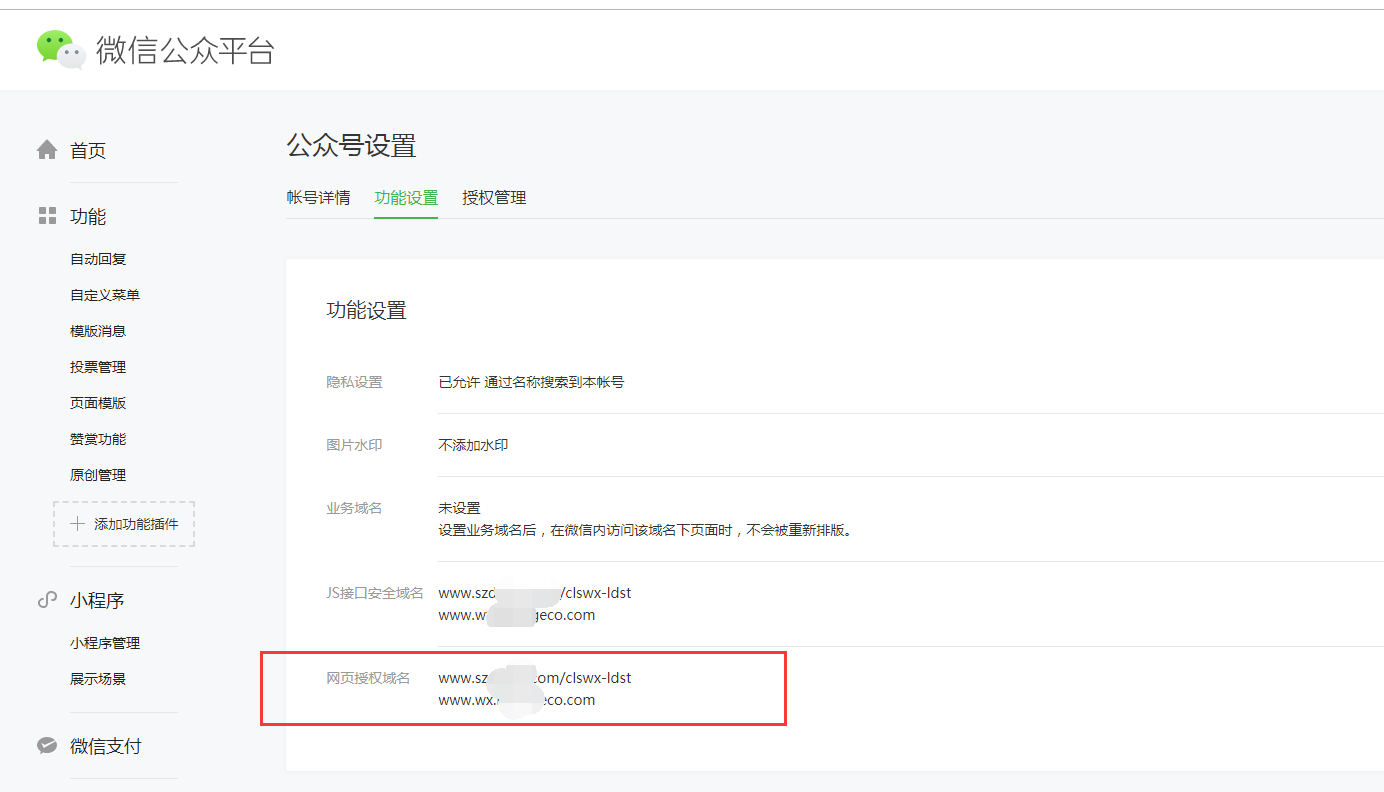1384x792 pixels.
Task: Click the home icon beside 首页
Action: pos(47,150)
